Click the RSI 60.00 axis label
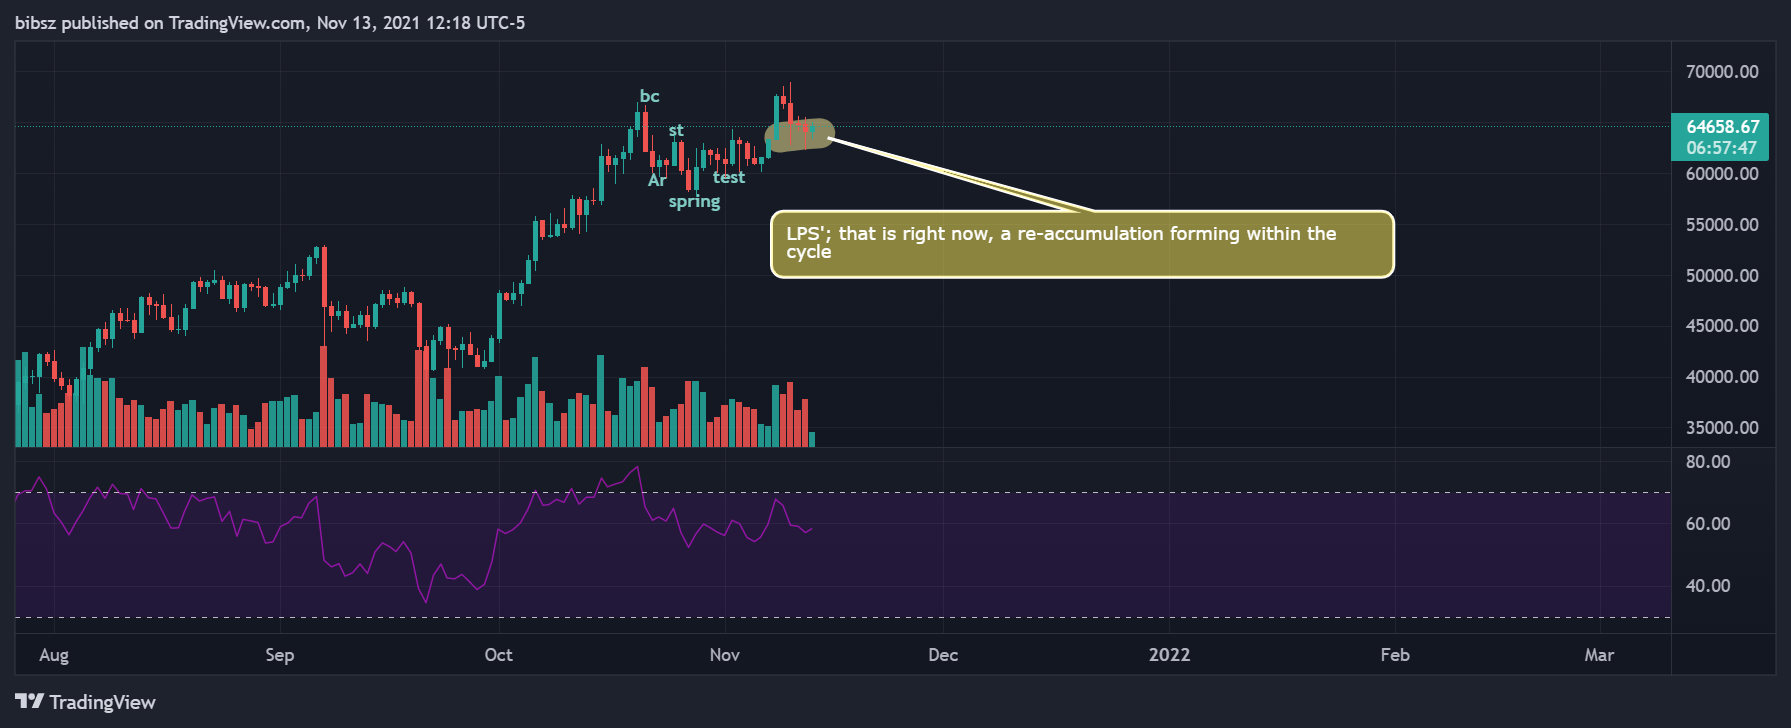Viewport: 1791px width, 728px height. [1708, 524]
